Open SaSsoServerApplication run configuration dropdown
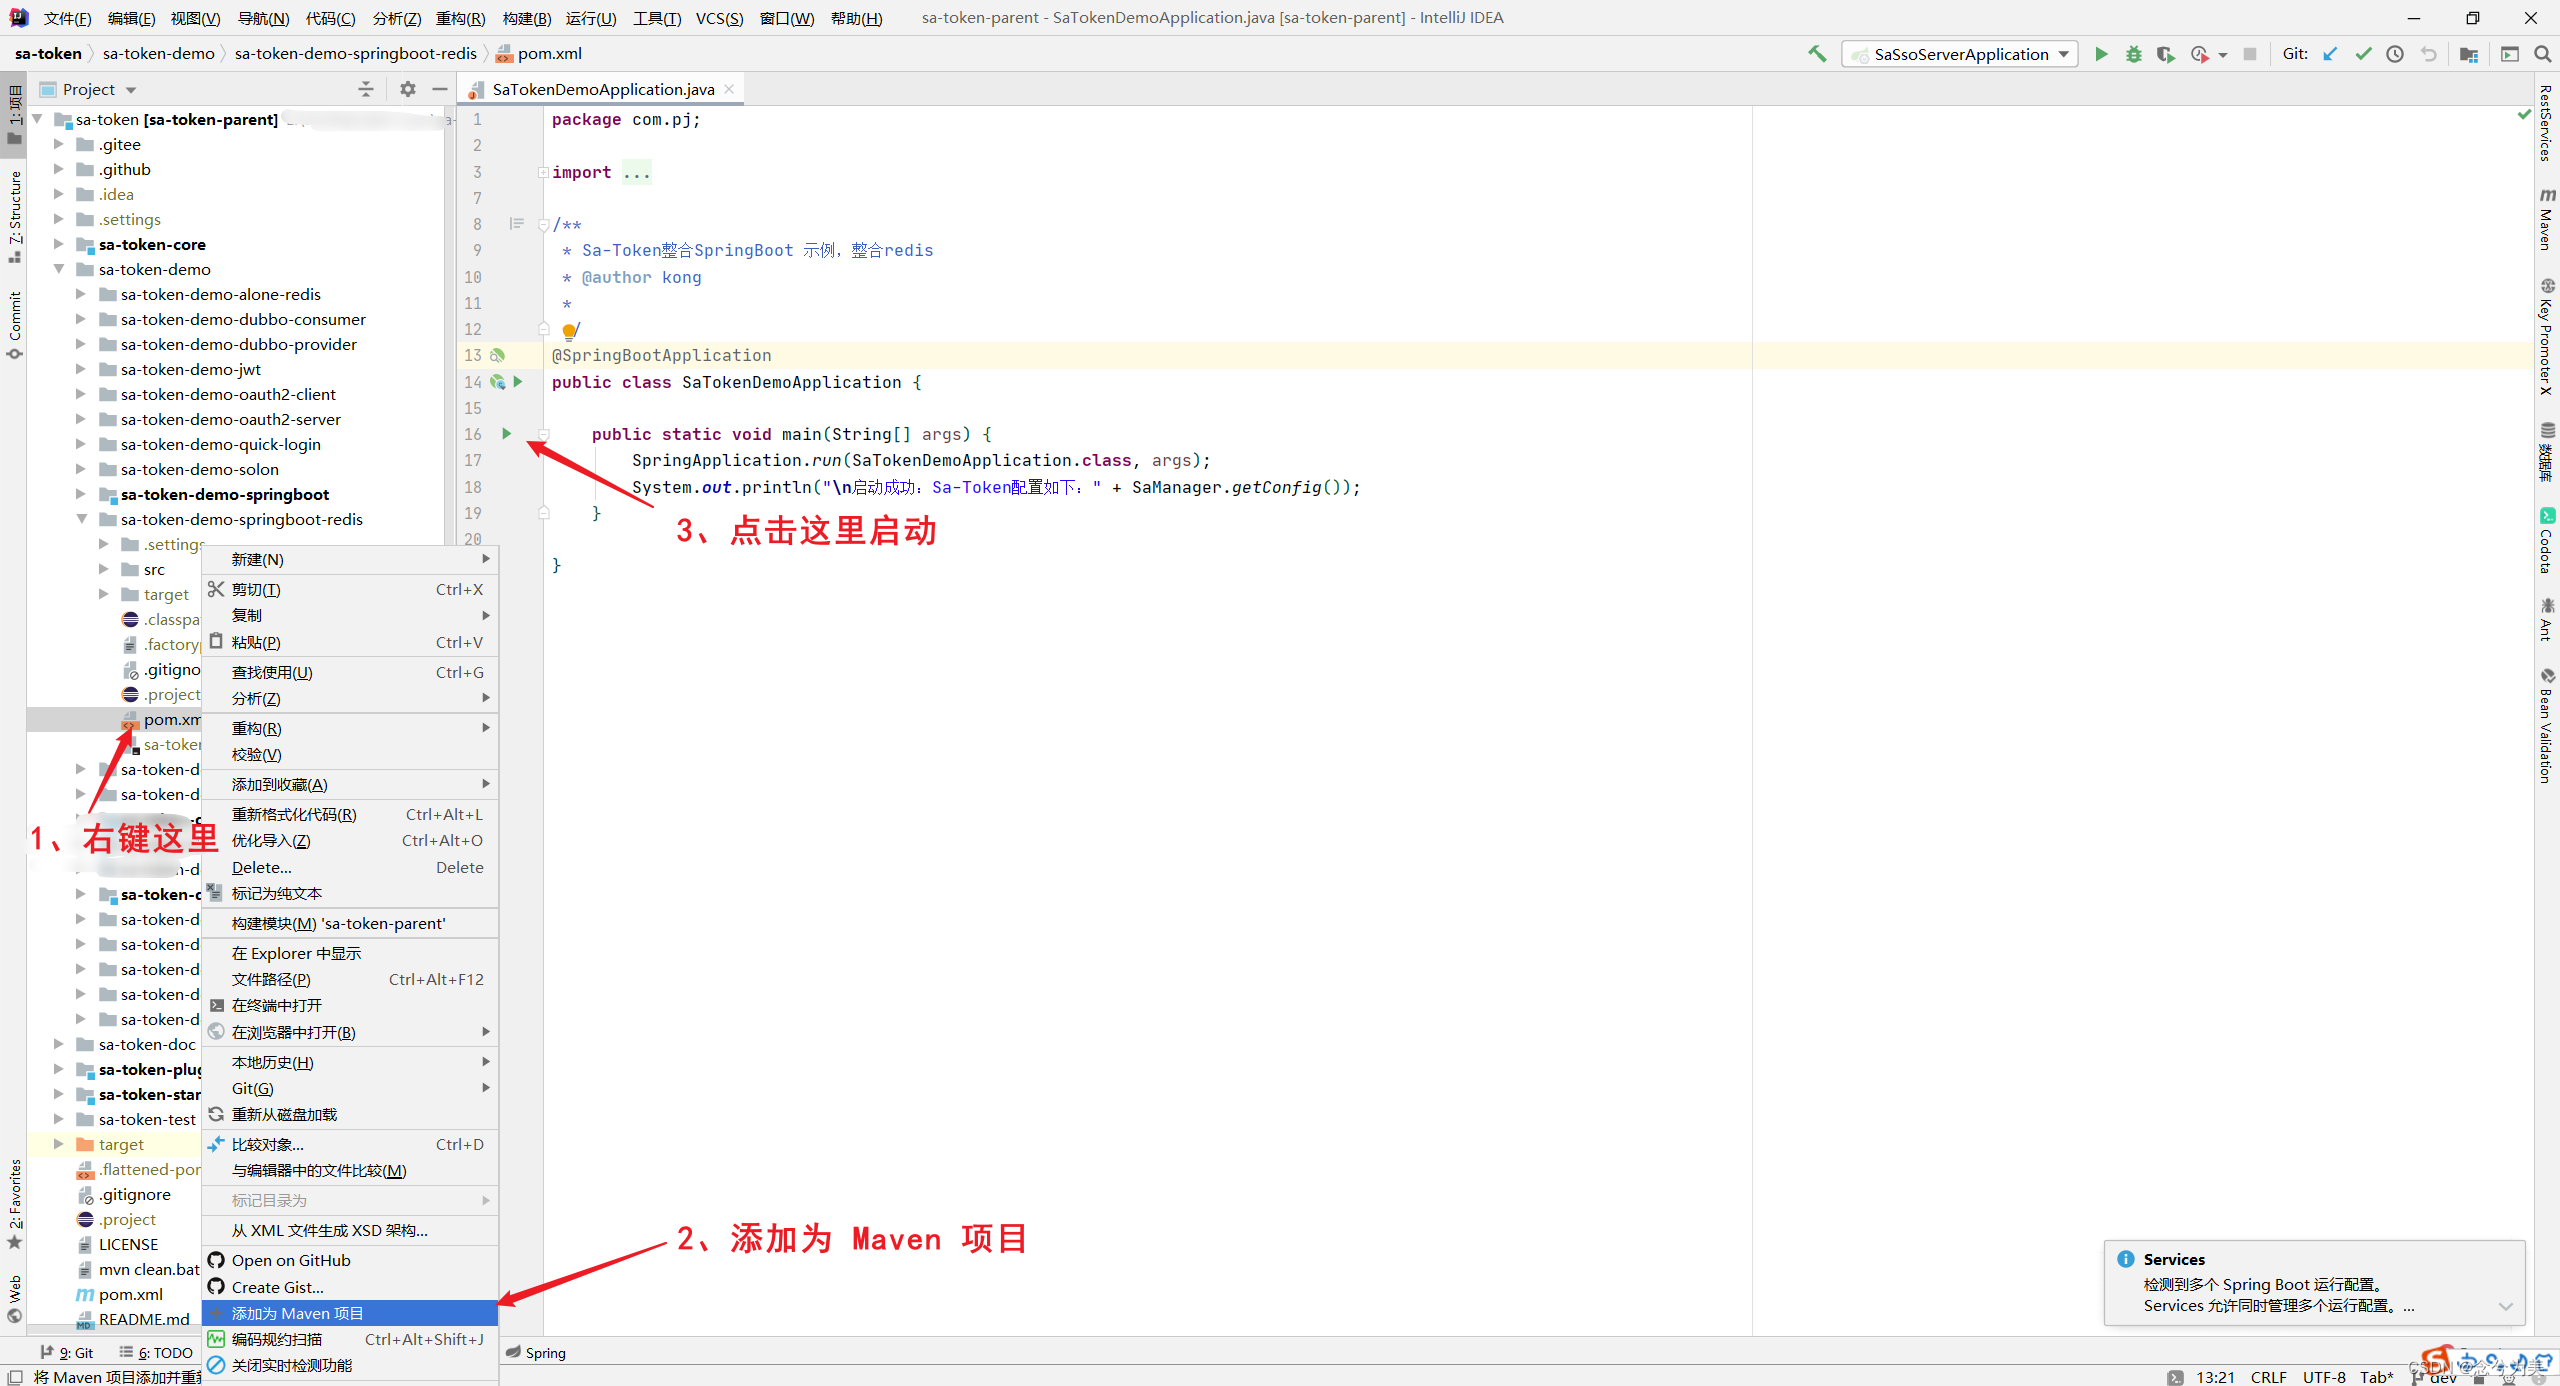2560x1386 pixels. tap(1960, 54)
